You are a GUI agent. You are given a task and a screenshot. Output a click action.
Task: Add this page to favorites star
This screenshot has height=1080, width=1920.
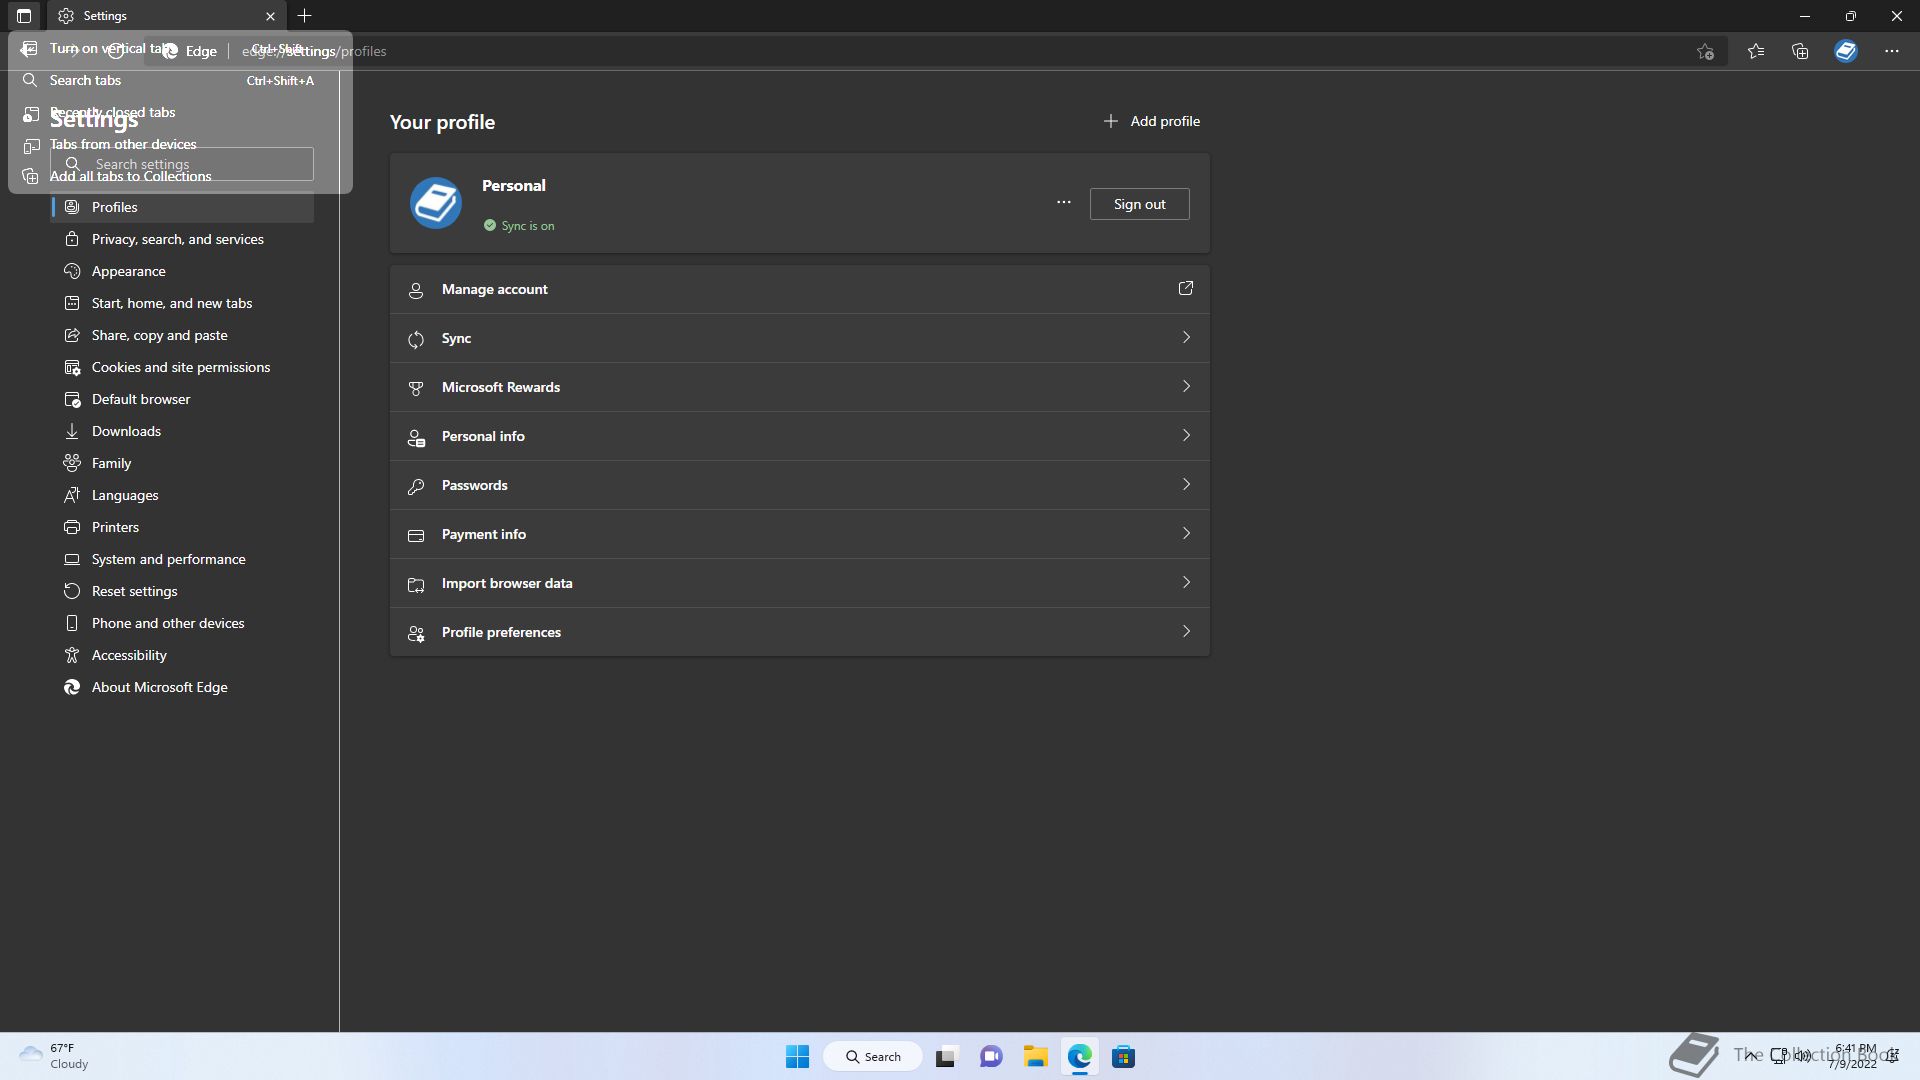(1706, 51)
